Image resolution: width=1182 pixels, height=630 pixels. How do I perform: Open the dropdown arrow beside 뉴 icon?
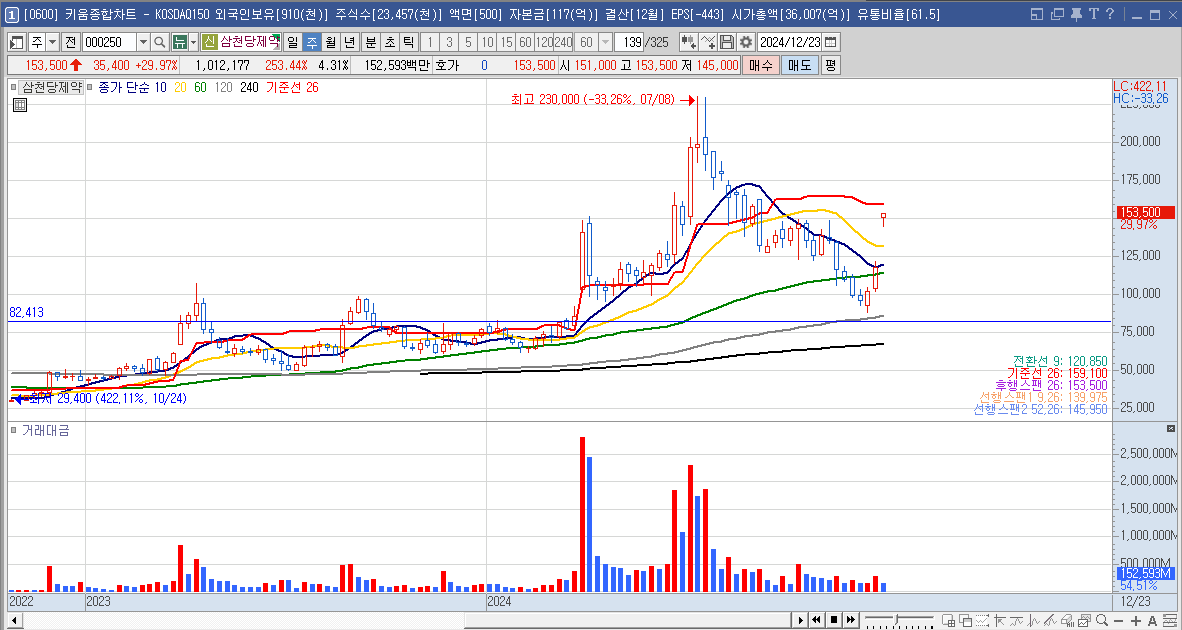[194, 42]
